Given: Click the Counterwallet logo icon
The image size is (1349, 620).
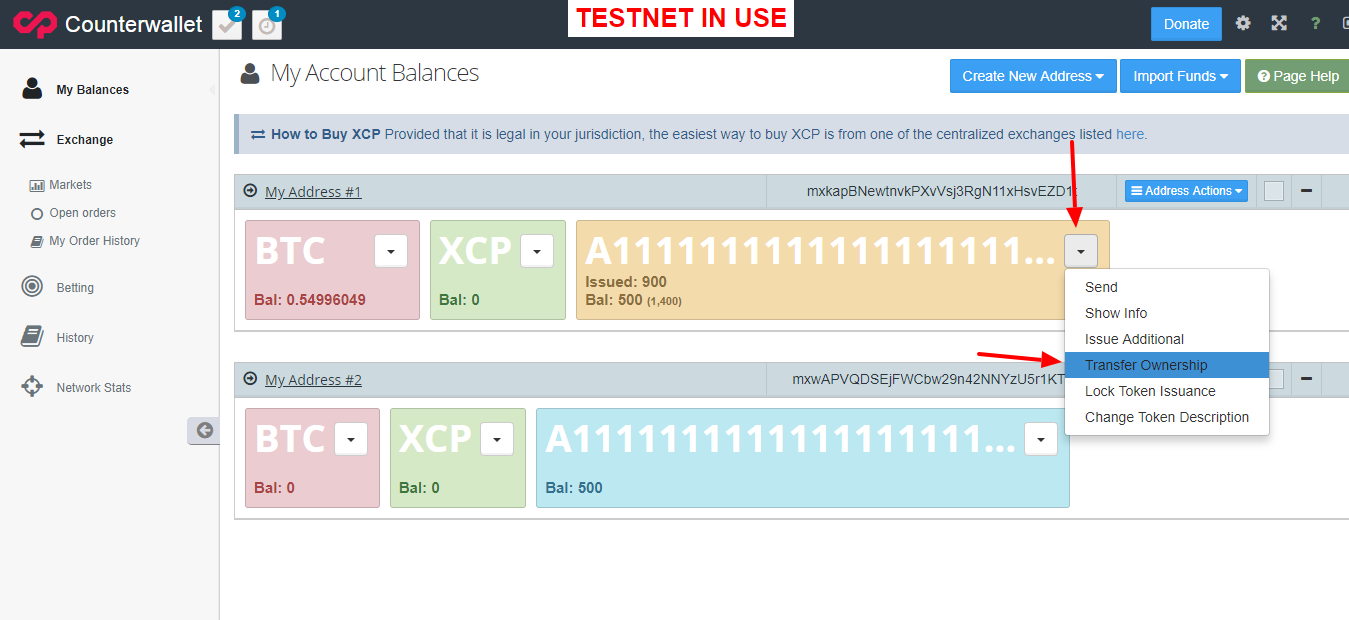Looking at the screenshot, I should click(34, 24).
